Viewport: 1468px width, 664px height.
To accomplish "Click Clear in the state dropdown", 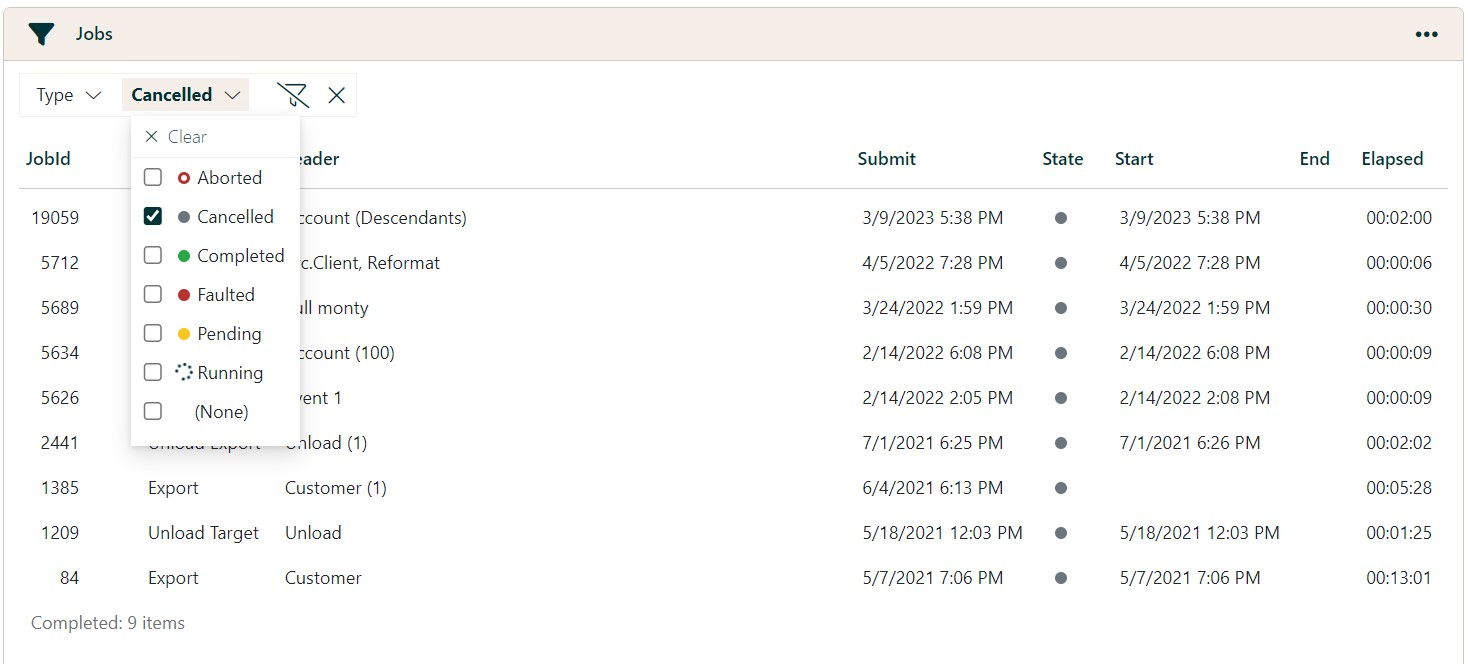I will (177, 137).
